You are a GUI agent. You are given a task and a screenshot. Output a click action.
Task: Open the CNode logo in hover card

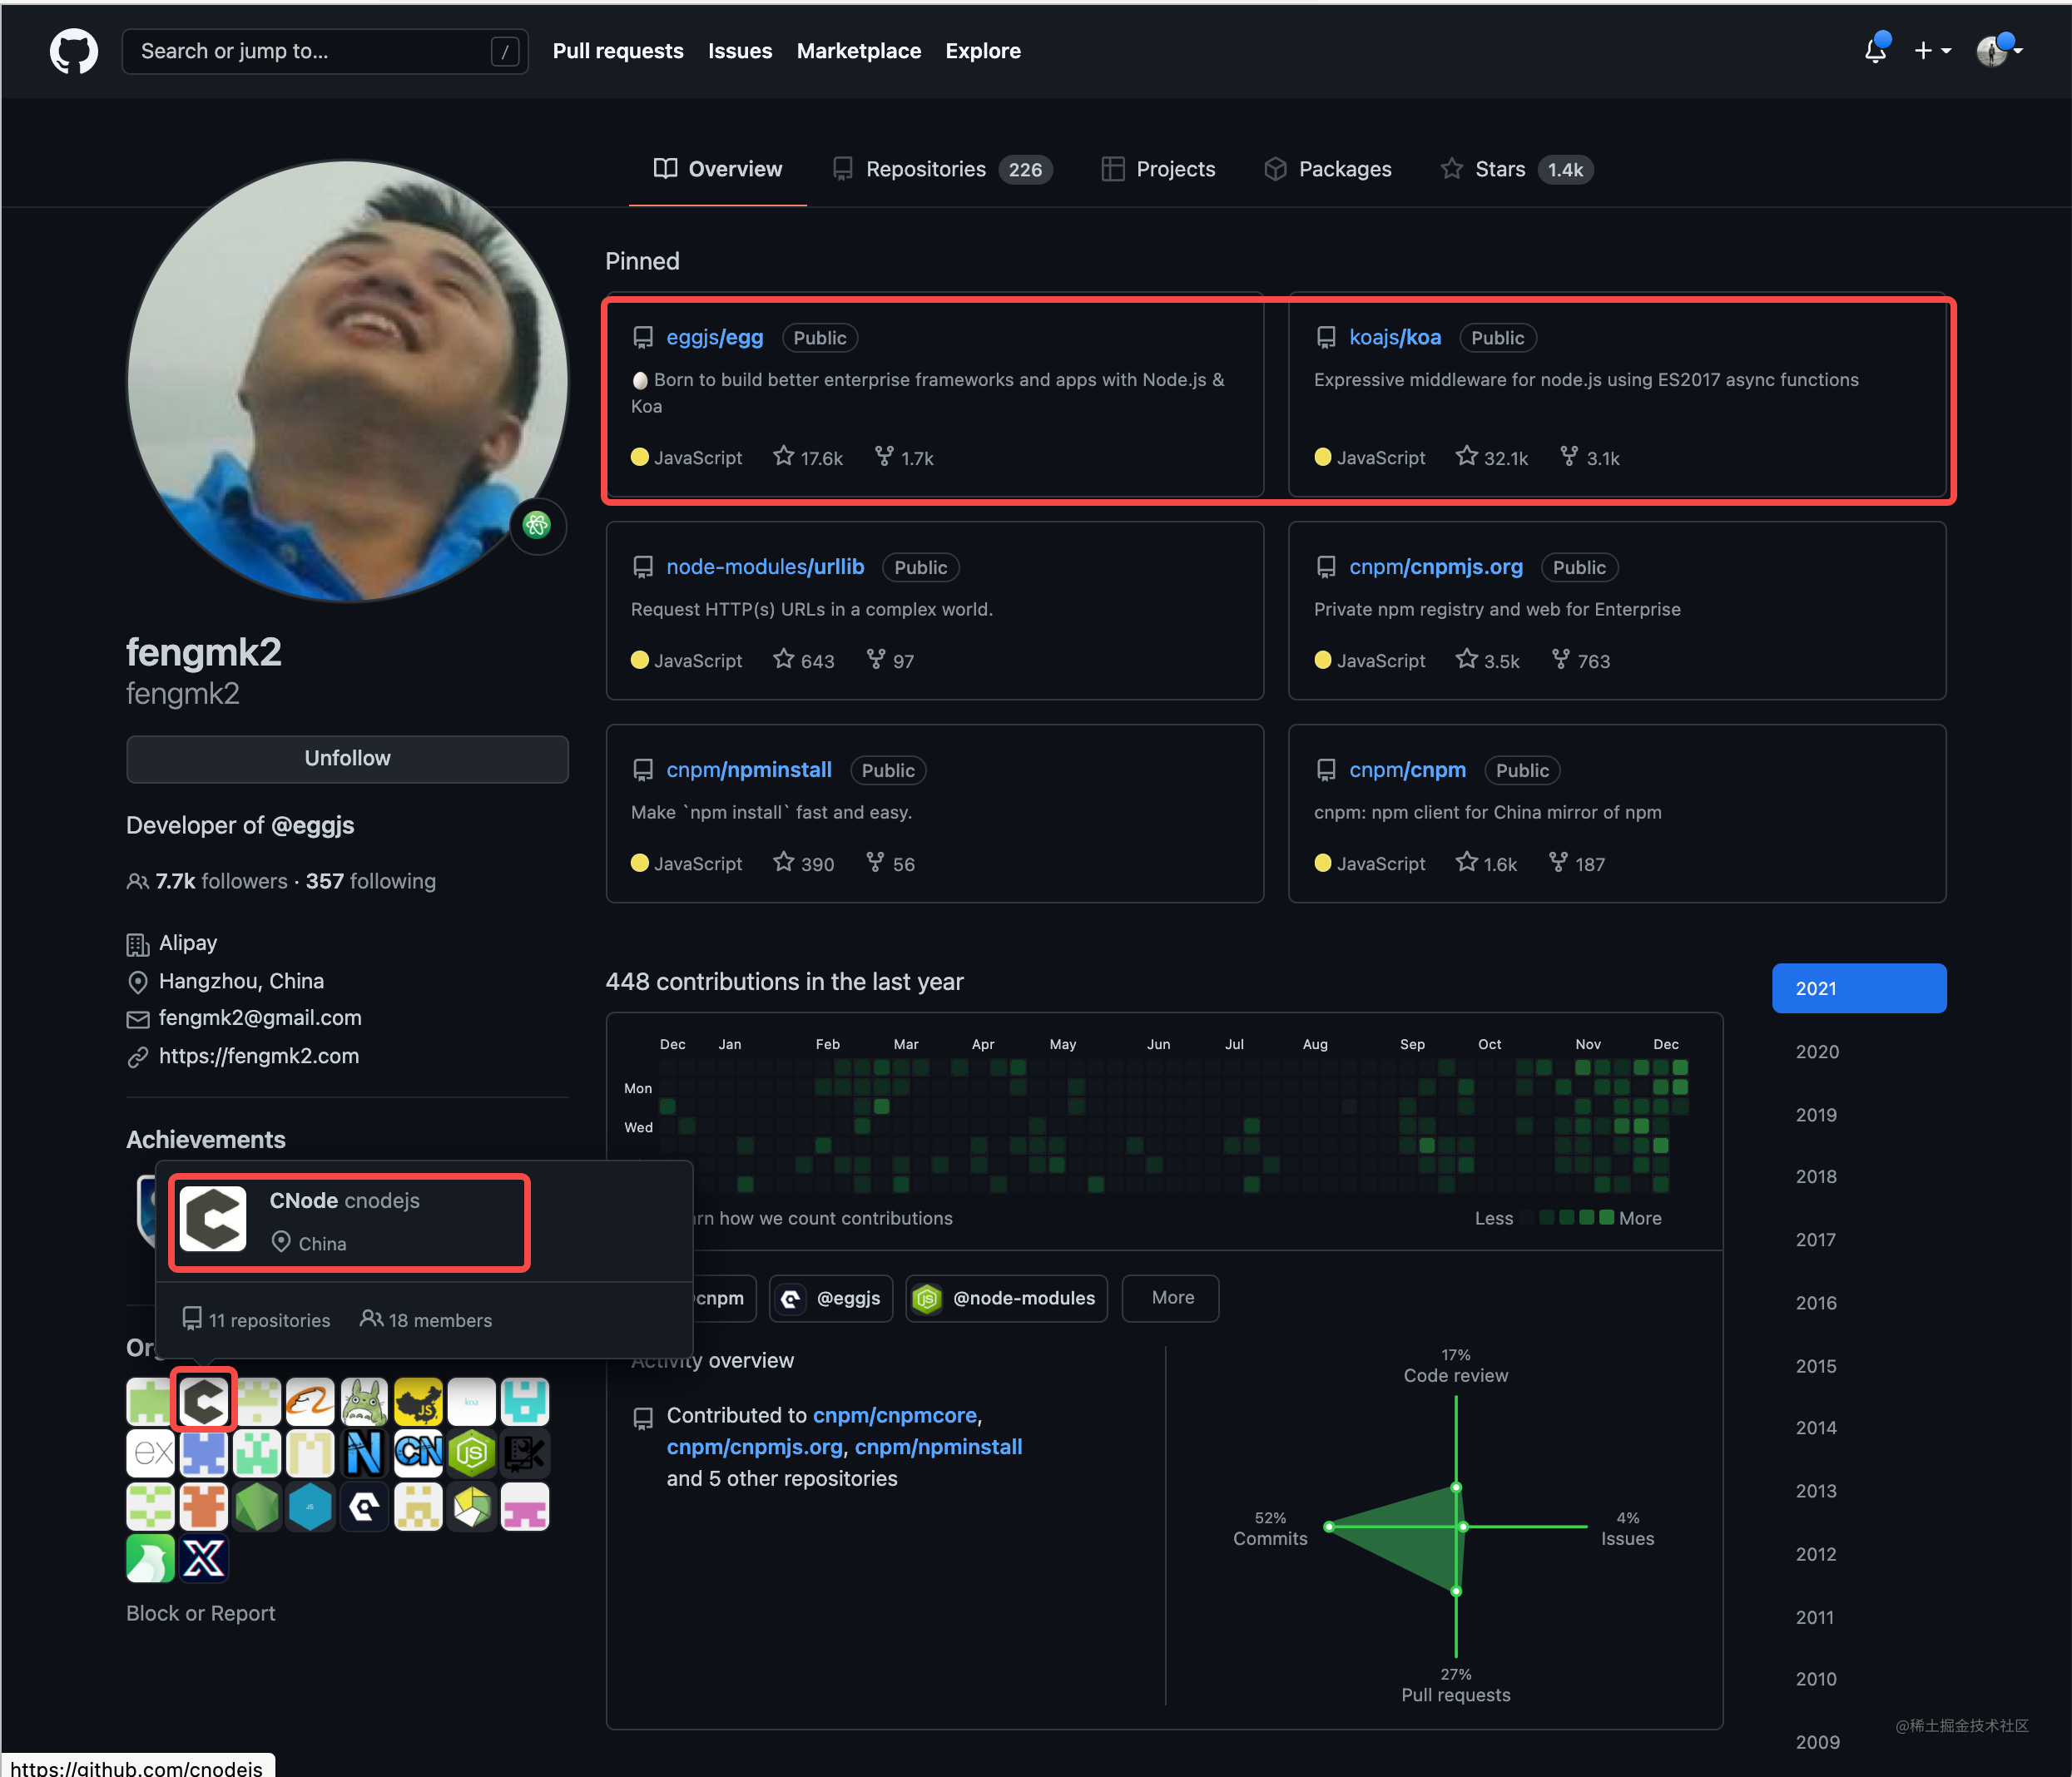(x=212, y=1218)
